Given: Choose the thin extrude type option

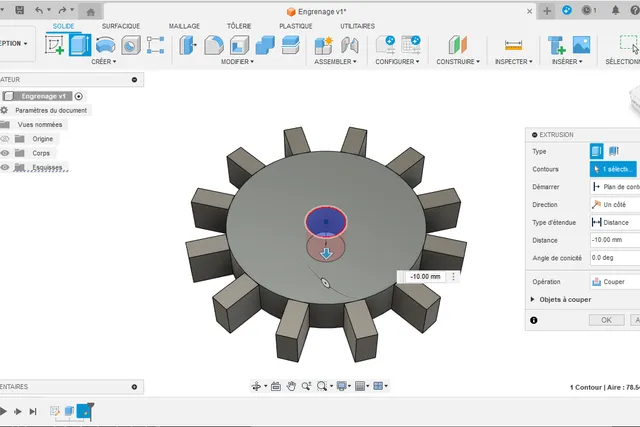Looking at the screenshot, I should (613, 151).
